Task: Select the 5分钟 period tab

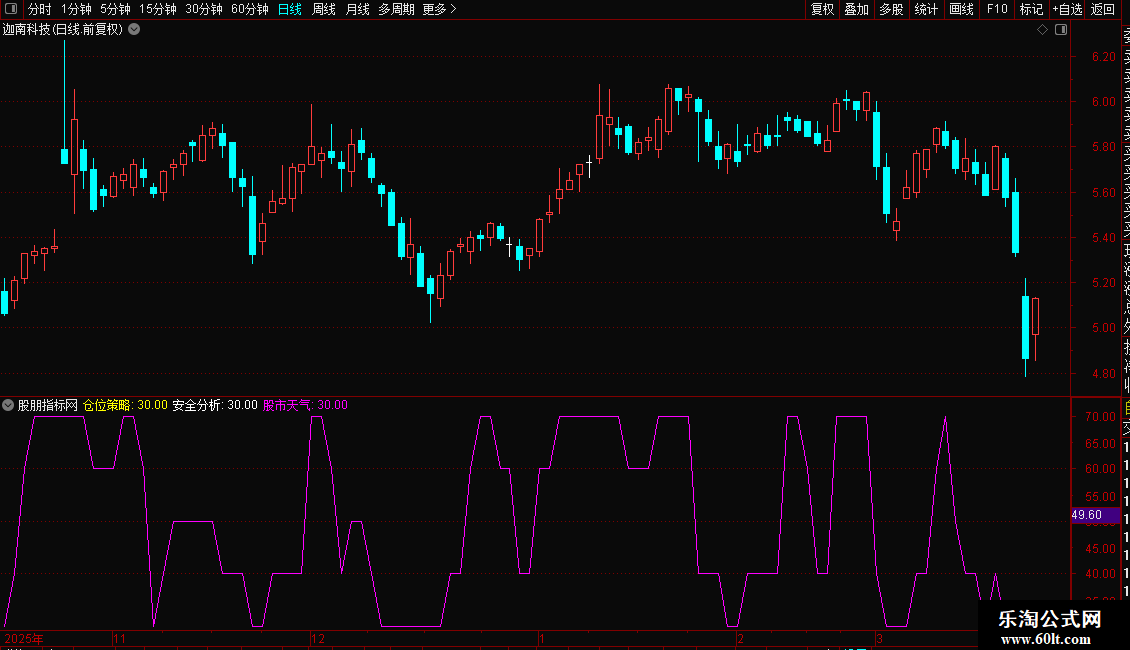Action: click(x=115, y=9)
